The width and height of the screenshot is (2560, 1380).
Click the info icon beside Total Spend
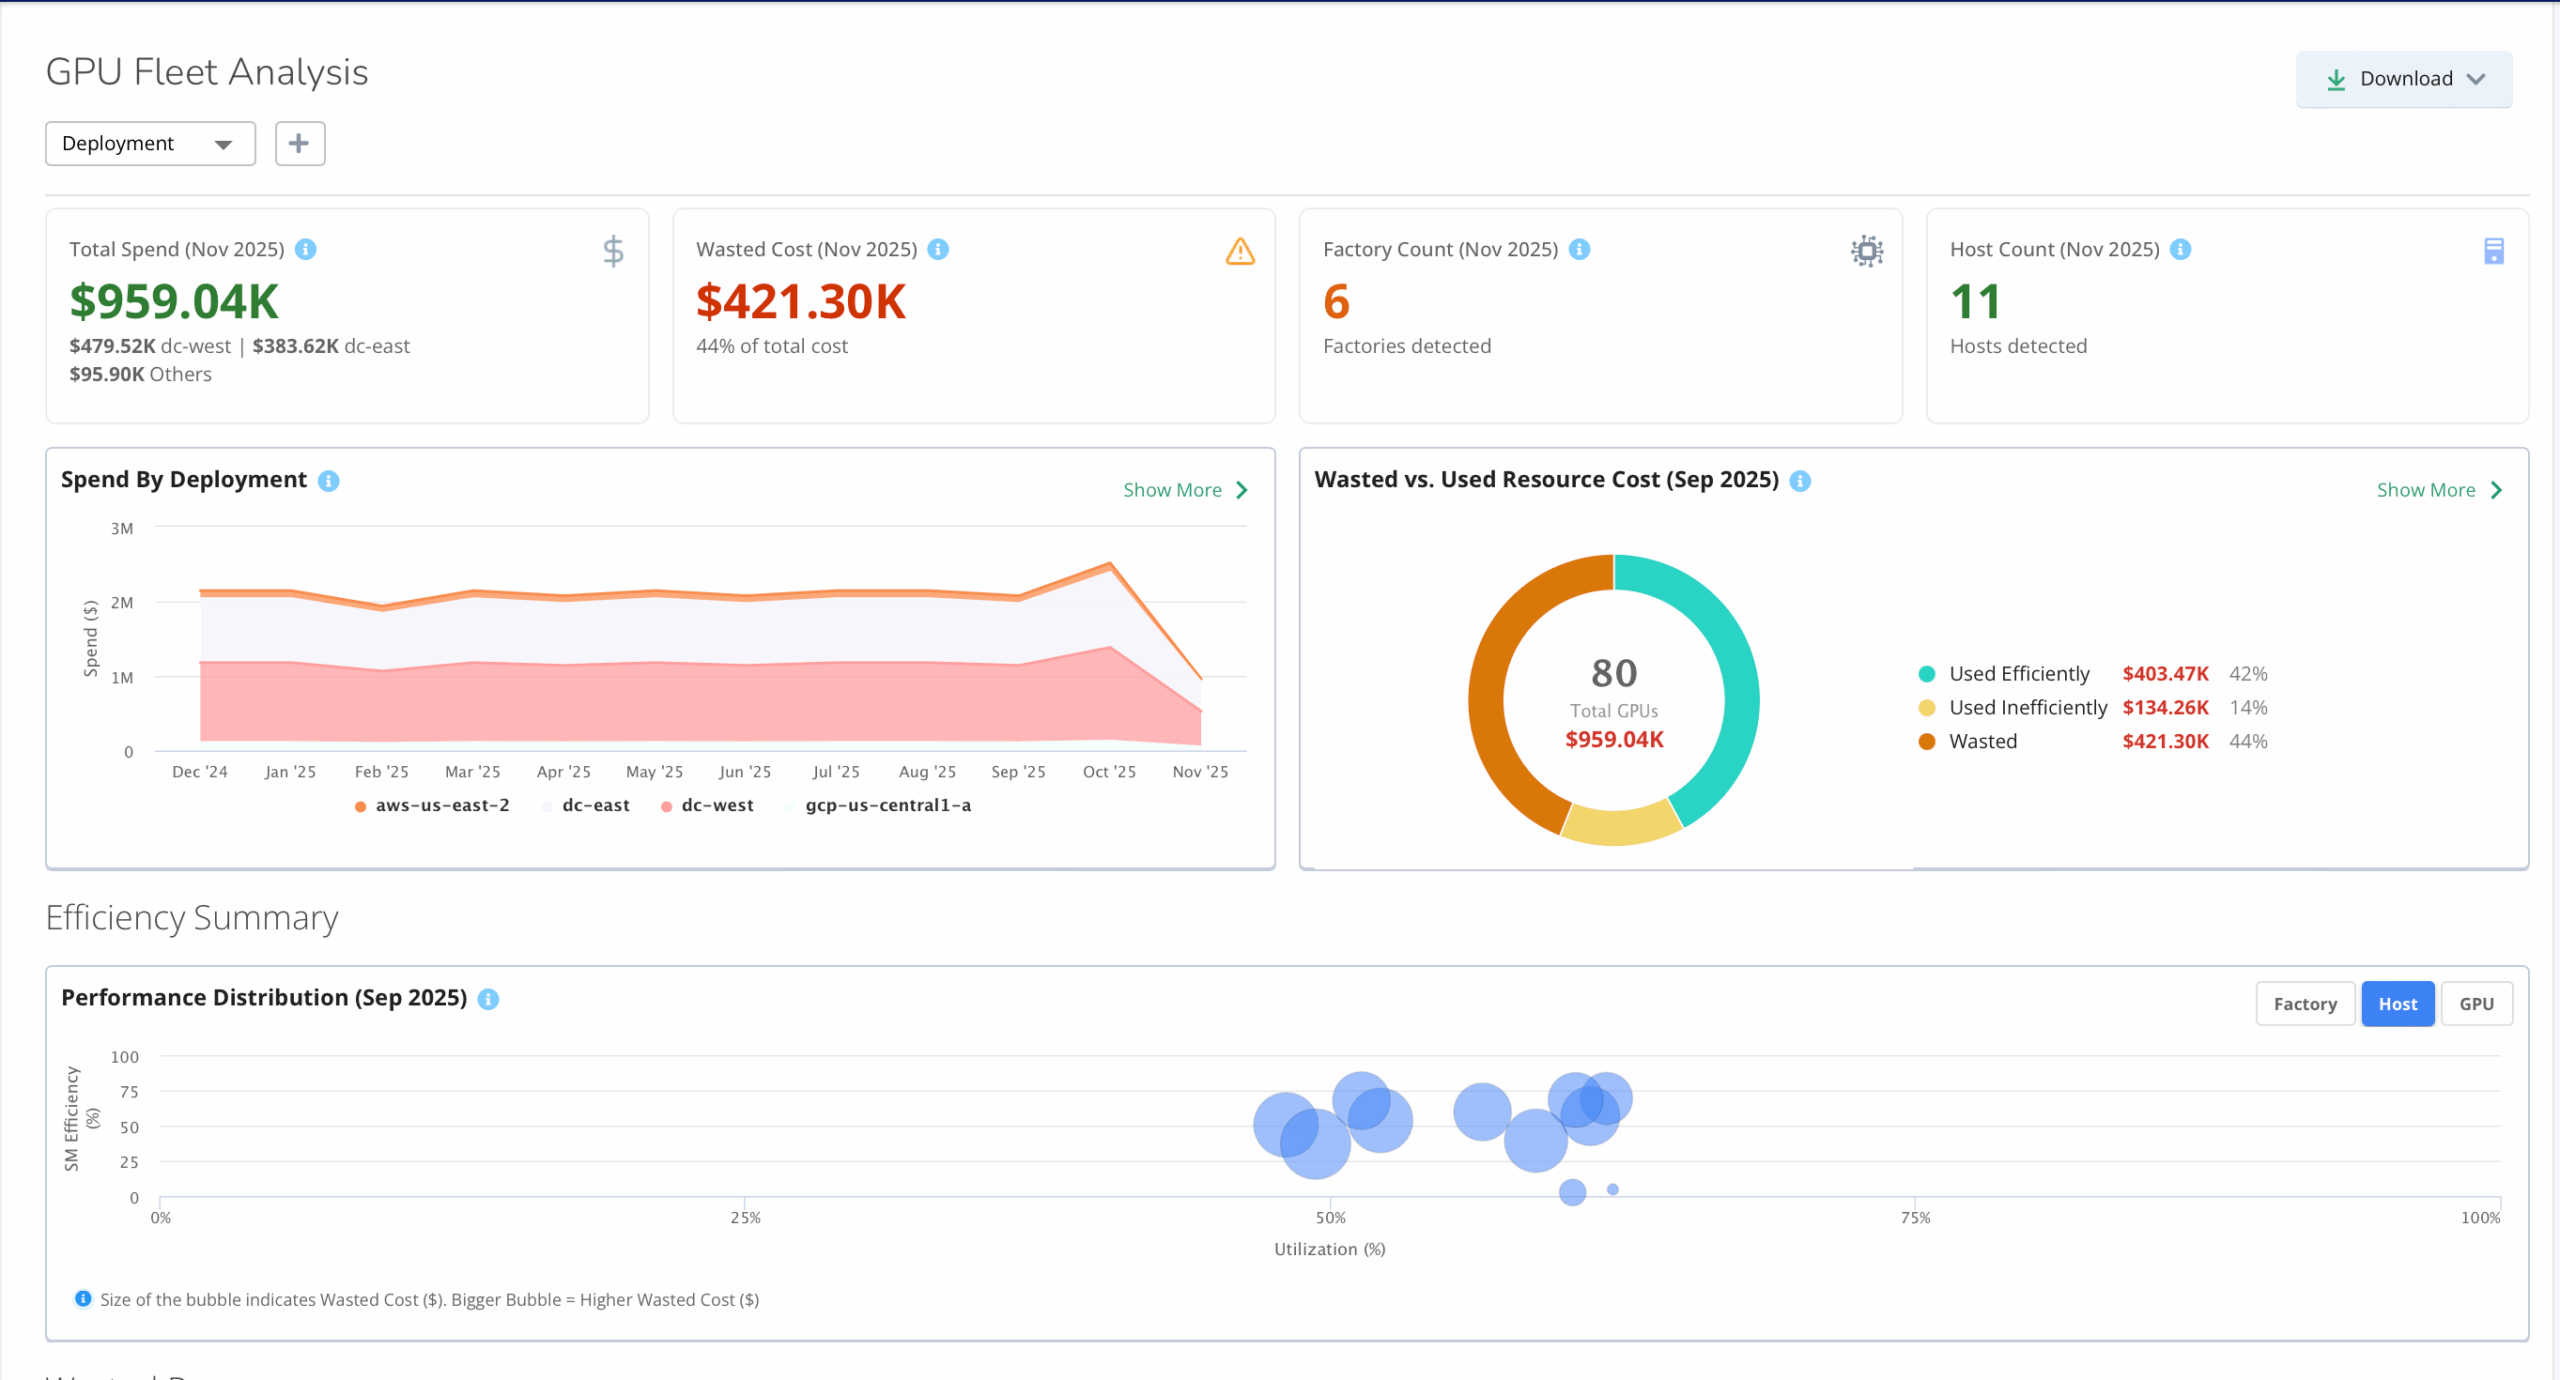[x=306, y=249]
